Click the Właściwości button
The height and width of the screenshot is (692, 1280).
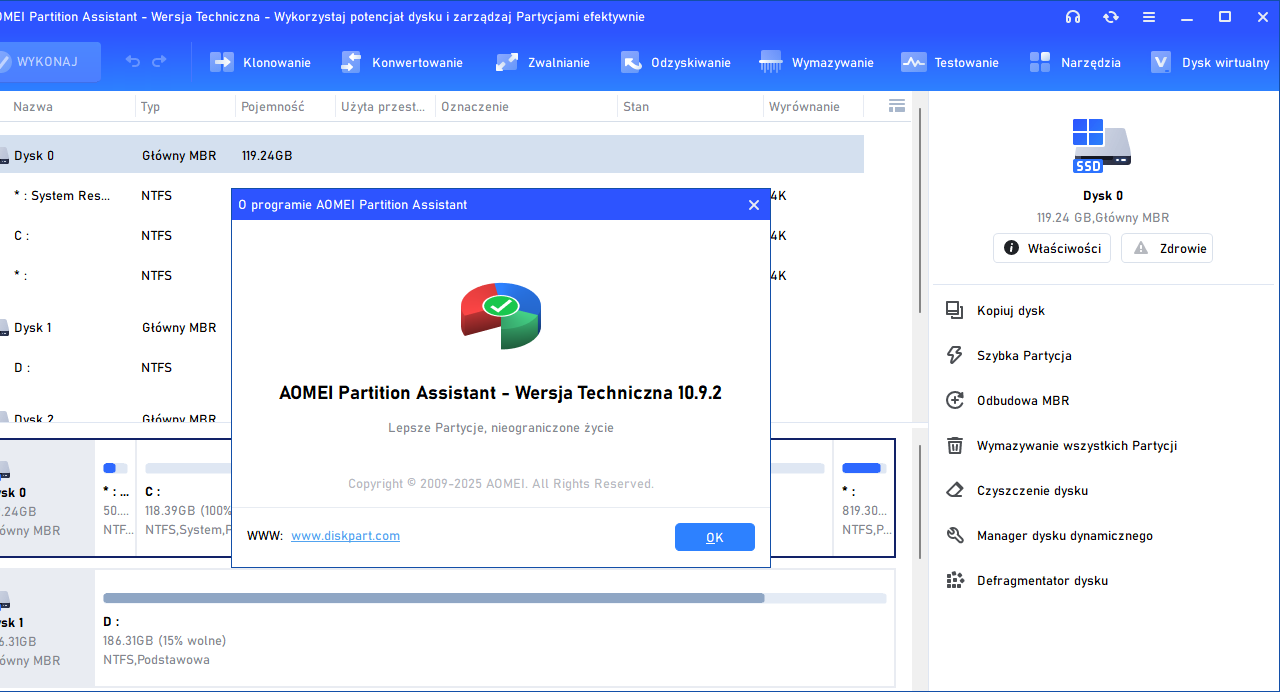[x=1052, y=248]
